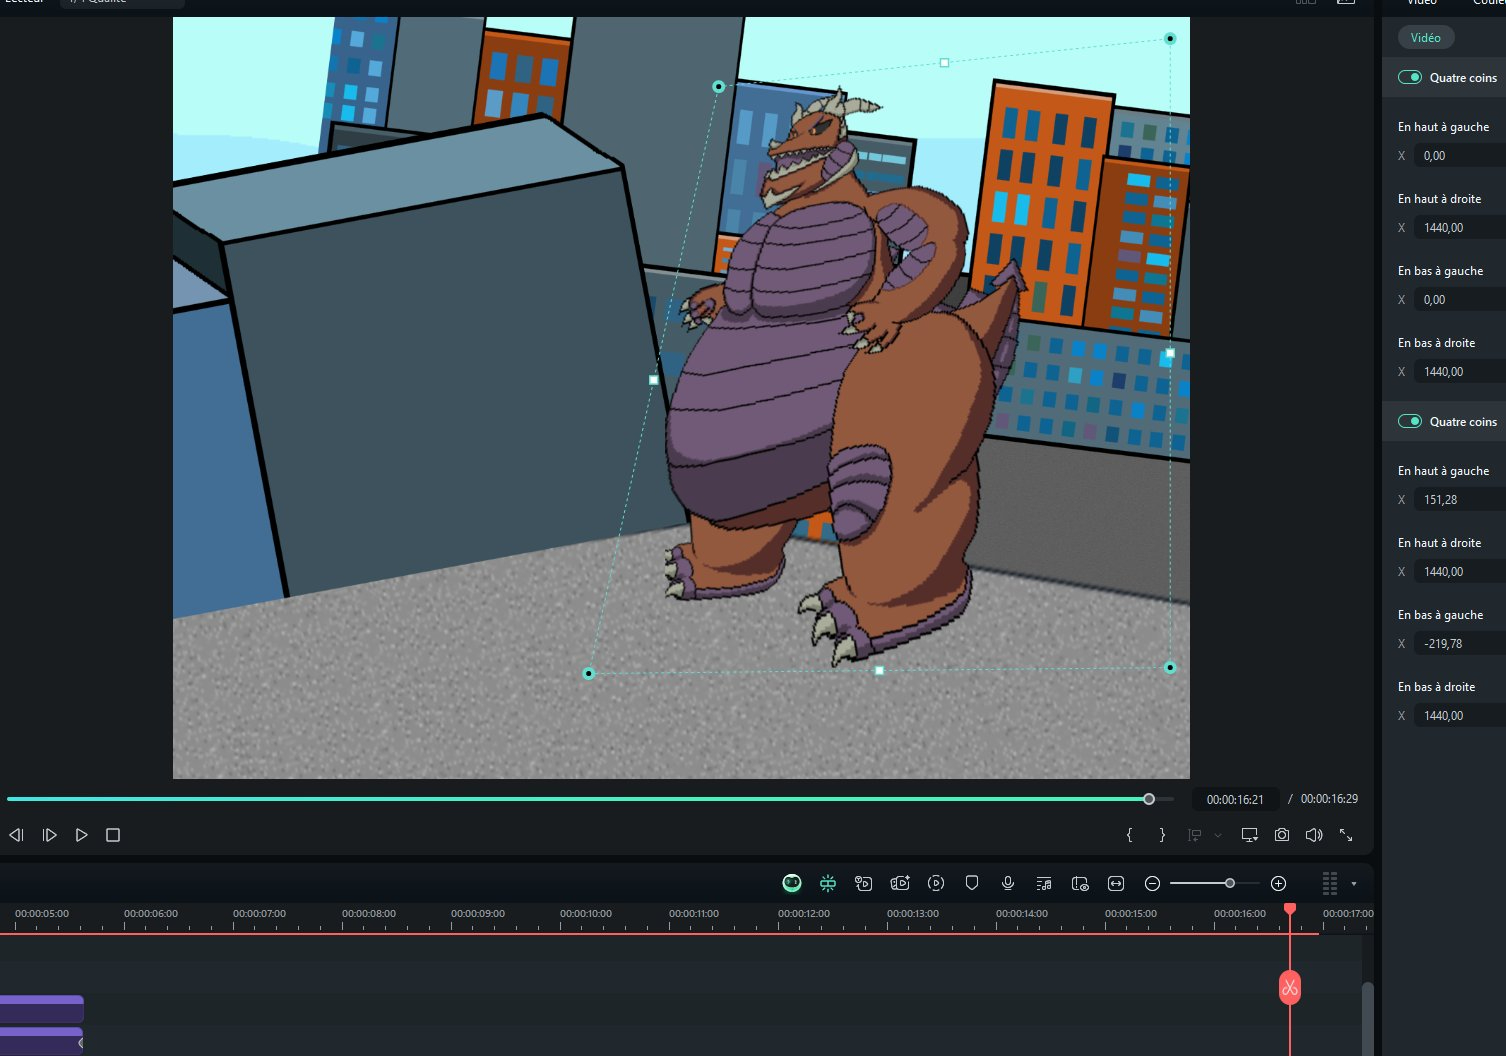
Task: Click the microphone voiceover record icon
Action: (1008, 883)
